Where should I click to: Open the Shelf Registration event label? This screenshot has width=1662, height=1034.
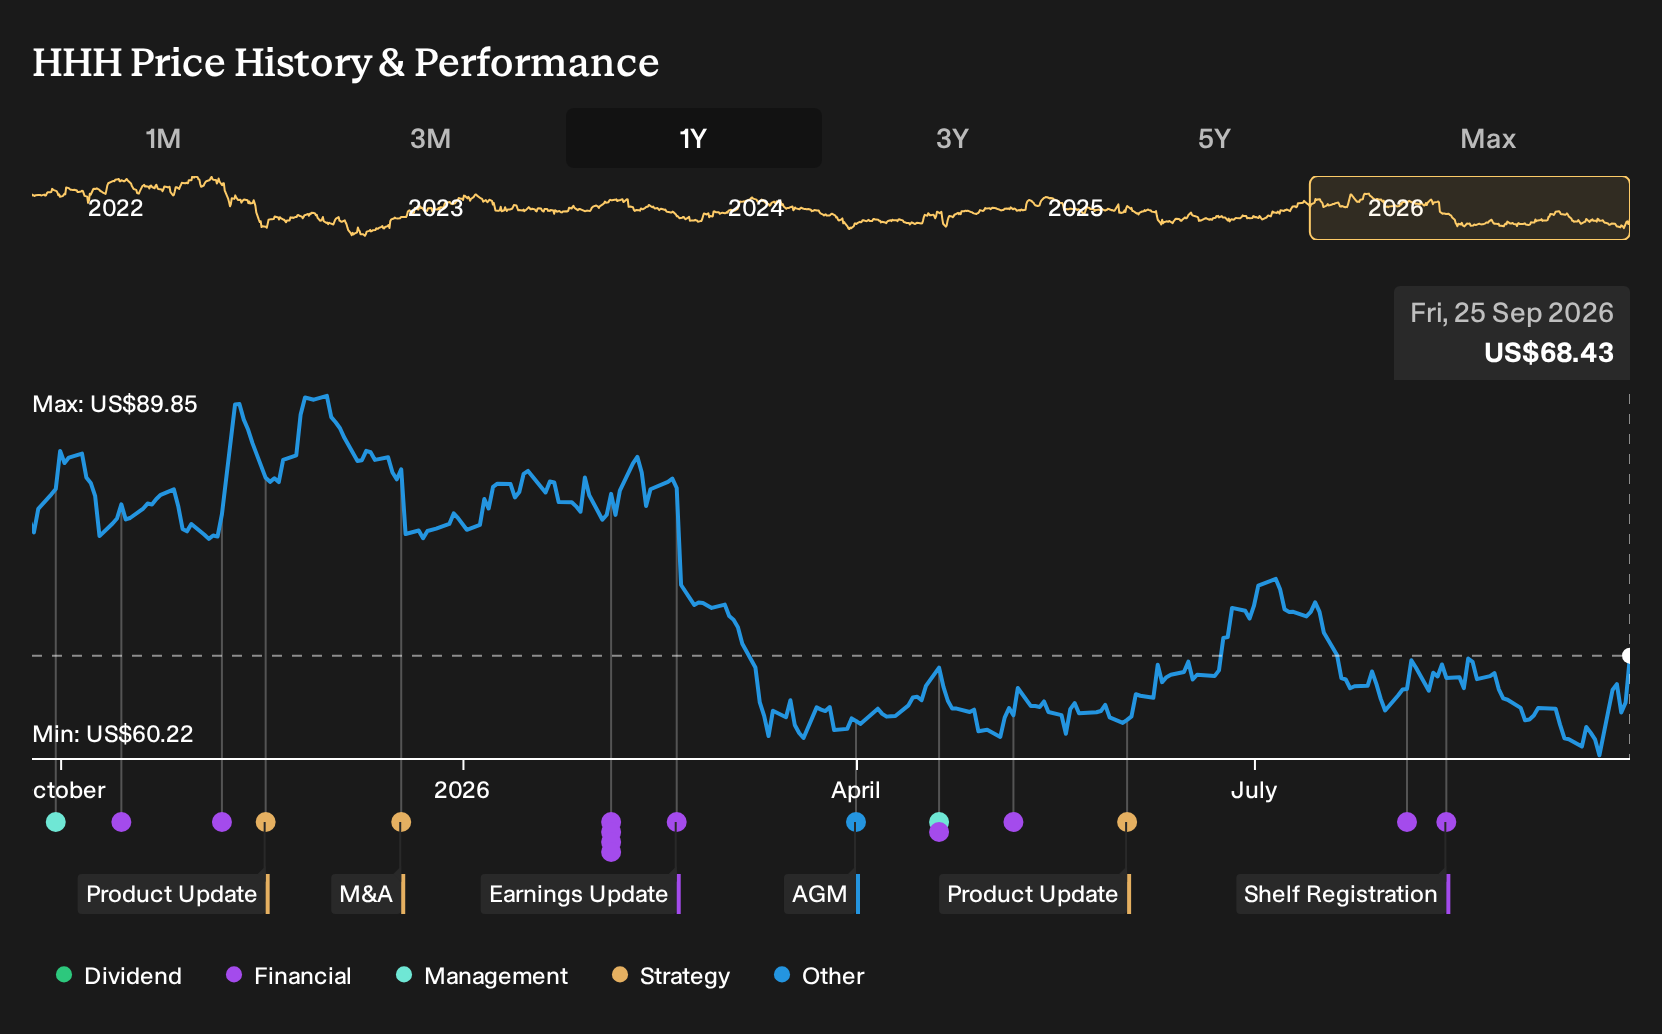click(1343, 894)
